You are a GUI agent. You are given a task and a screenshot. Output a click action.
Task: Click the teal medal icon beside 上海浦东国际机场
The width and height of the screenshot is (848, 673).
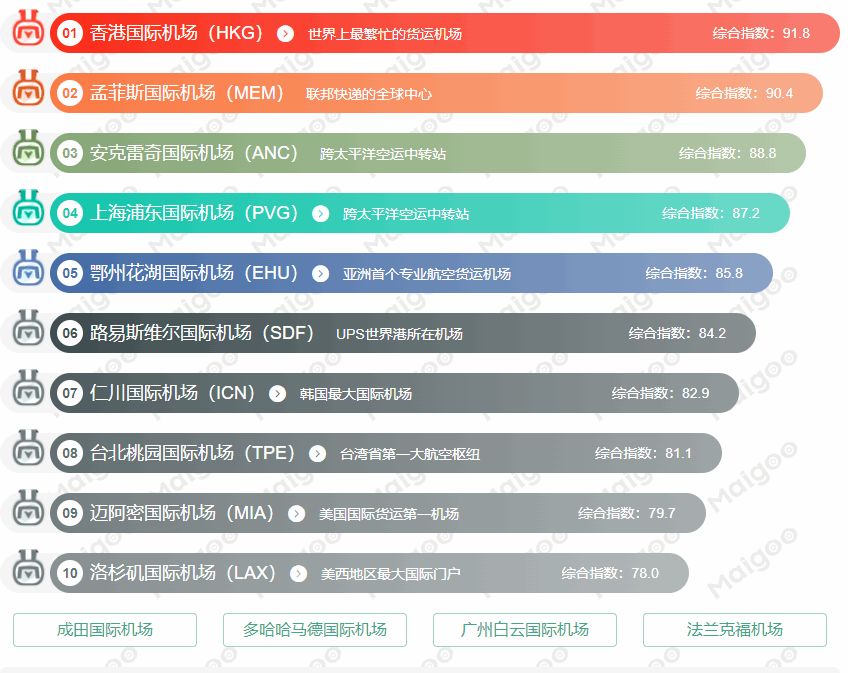(x=28, y=208)
